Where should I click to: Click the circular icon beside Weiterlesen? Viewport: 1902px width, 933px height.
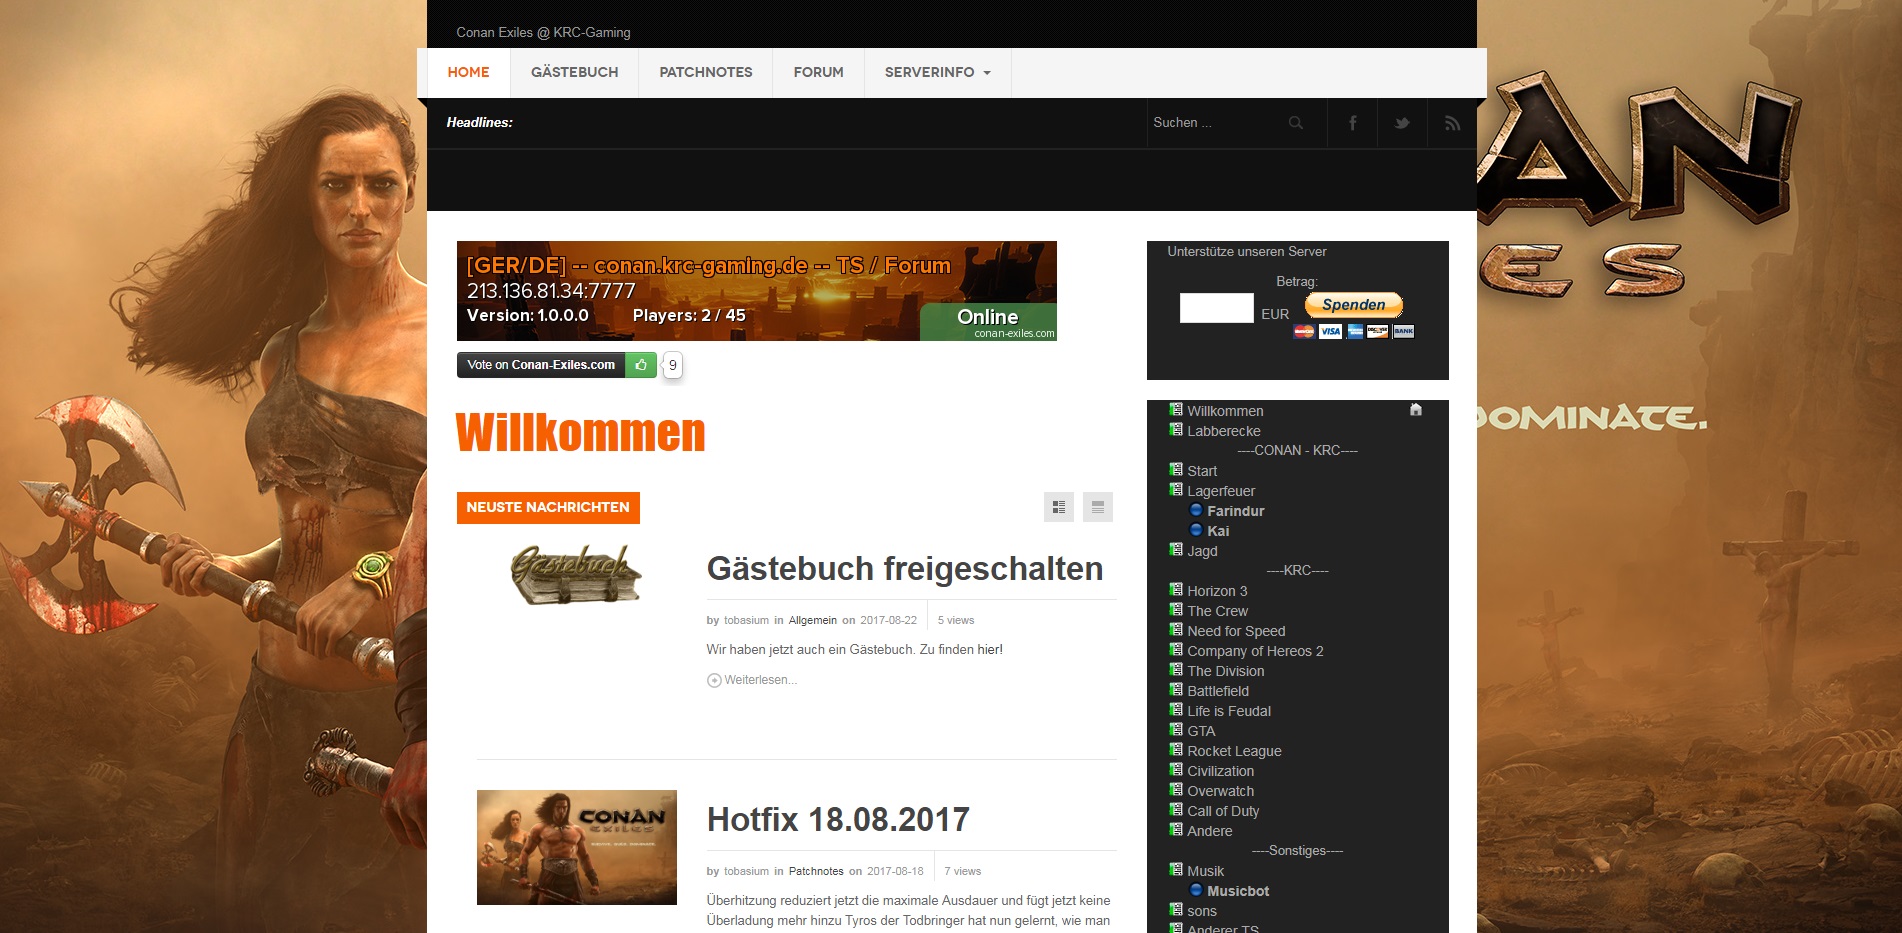714,680
